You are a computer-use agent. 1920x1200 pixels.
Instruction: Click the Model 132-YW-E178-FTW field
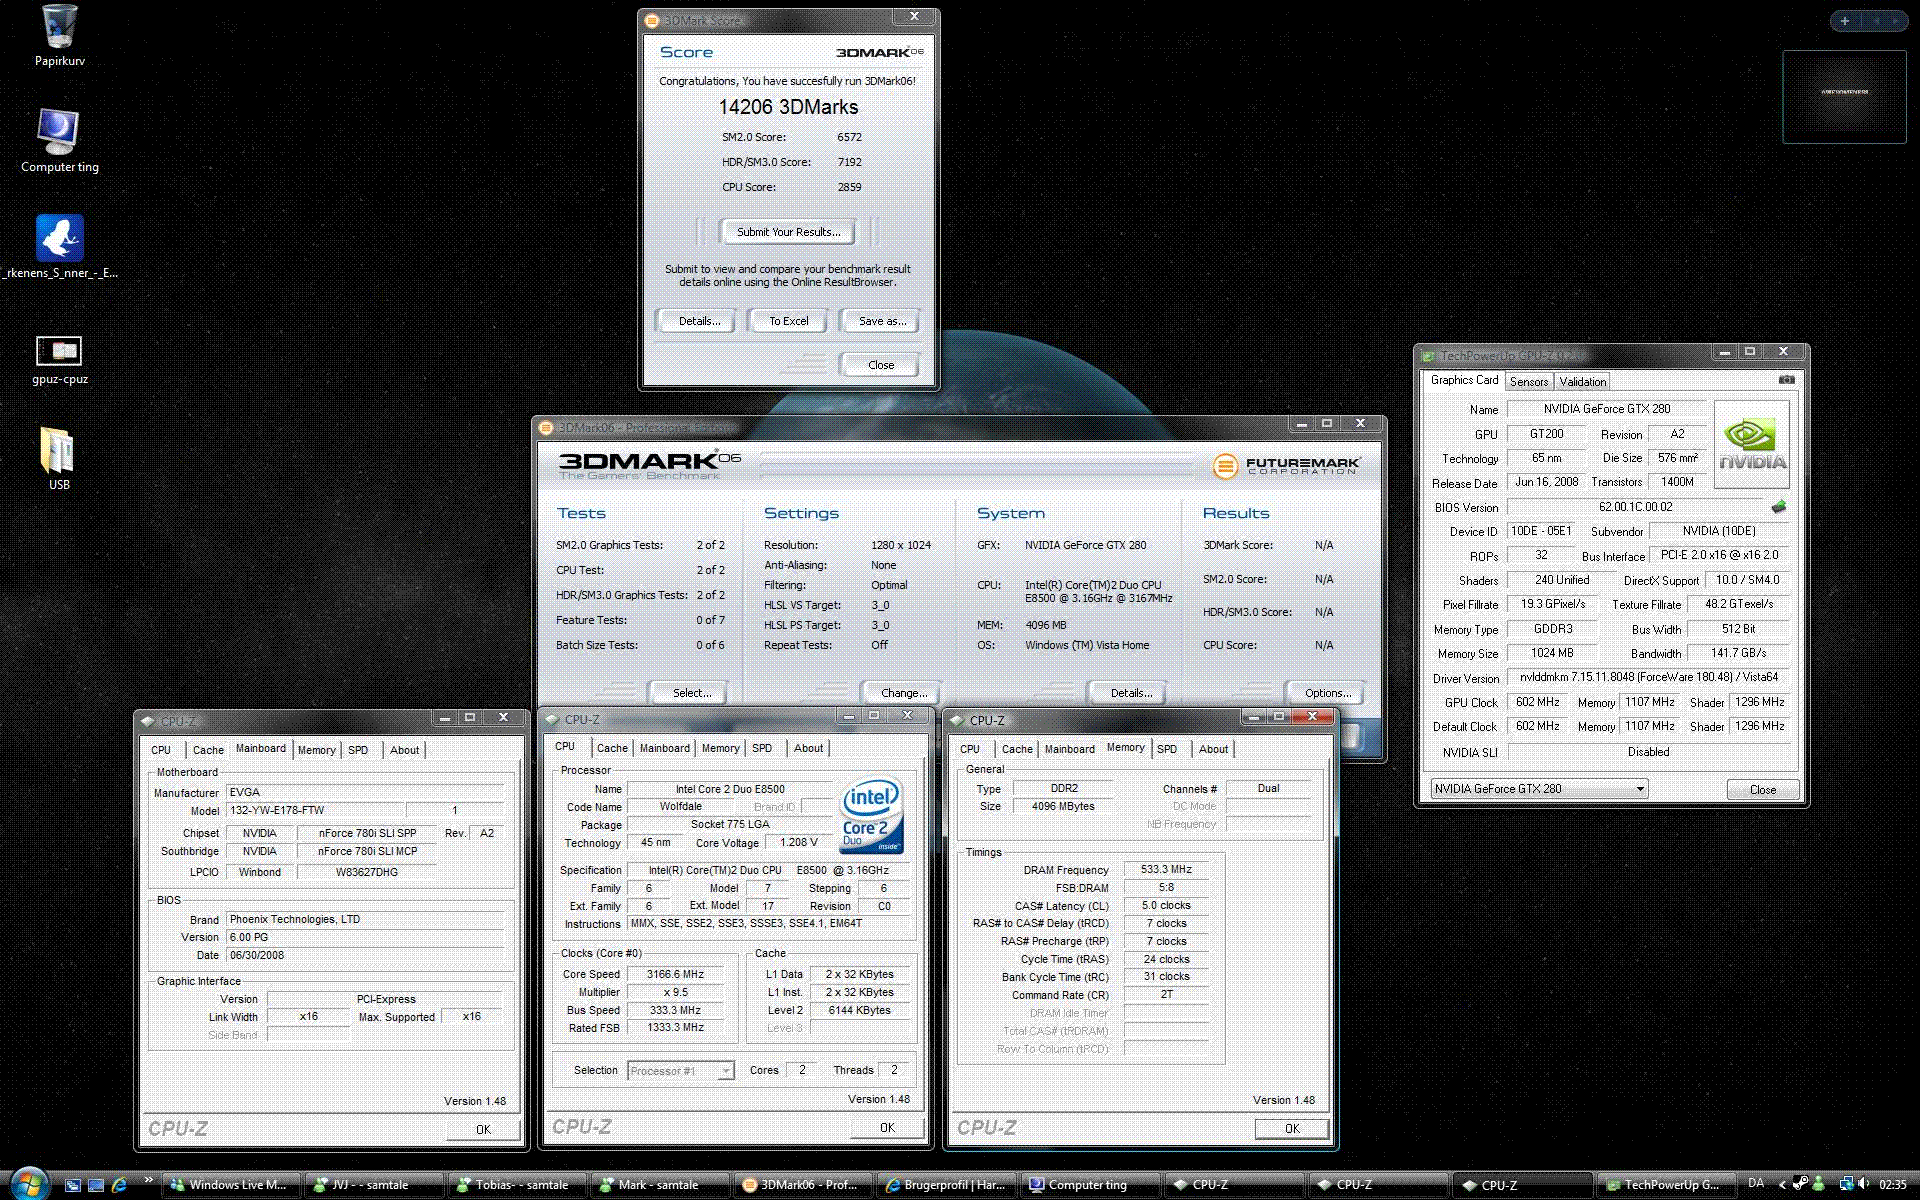(x=316, y=811)
